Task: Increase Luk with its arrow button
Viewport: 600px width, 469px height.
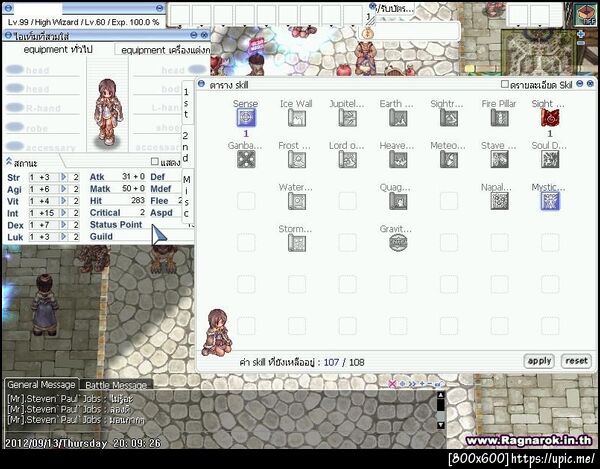Action: click(64, 237)
